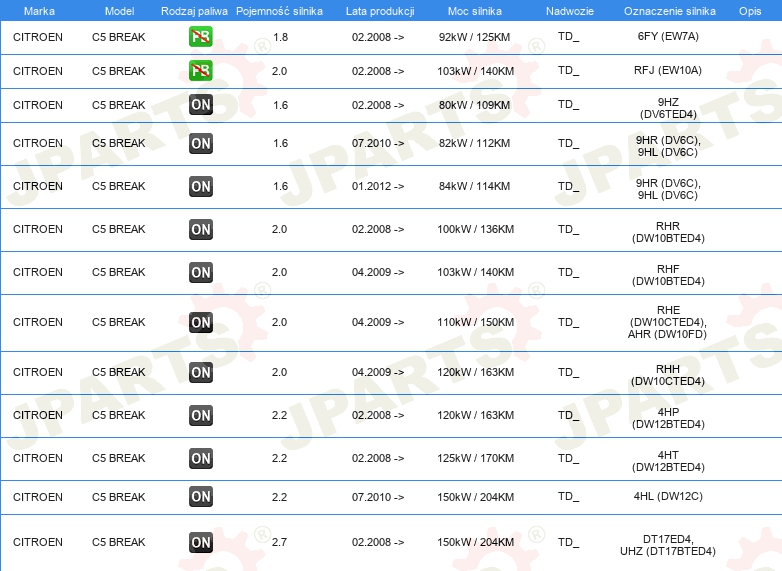The height and width of the screenshot is (571, 782).
Task: Select the engine code 6FY (EW7A)
Action: (x=668, y=36)
